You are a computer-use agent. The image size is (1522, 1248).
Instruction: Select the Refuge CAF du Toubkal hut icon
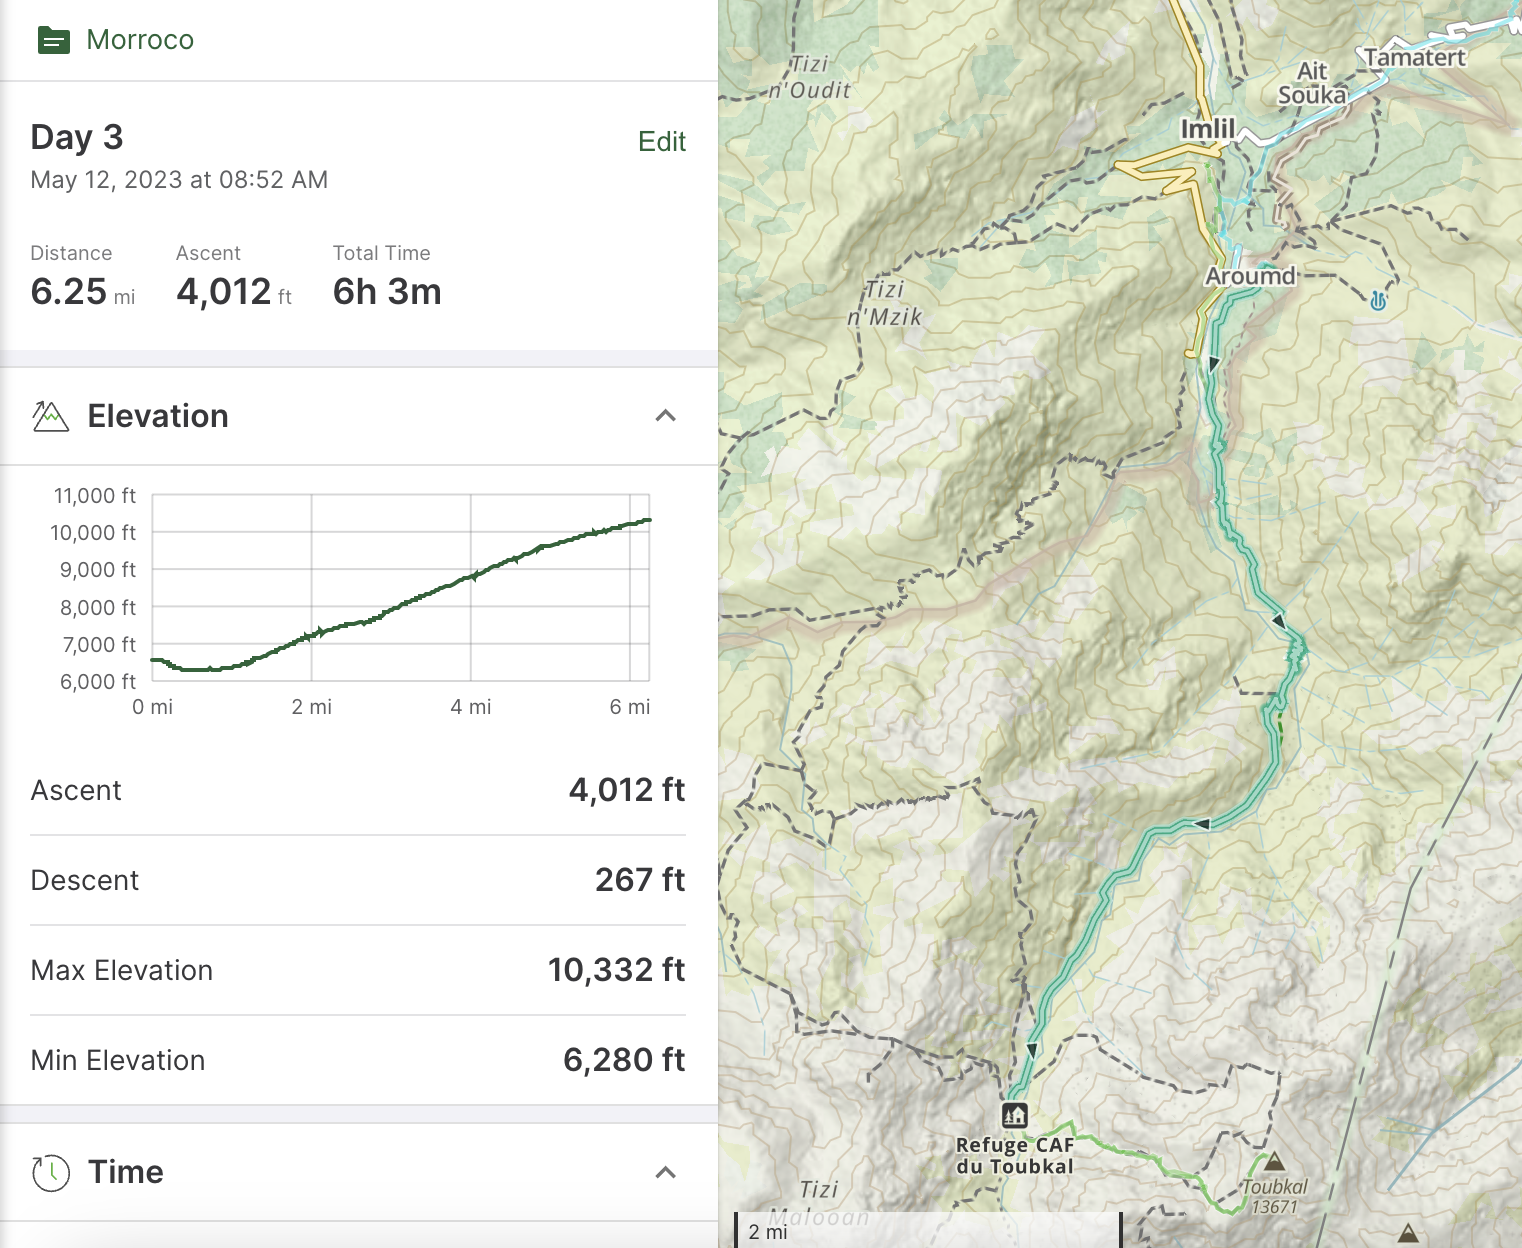[x=1014, y=1116]
